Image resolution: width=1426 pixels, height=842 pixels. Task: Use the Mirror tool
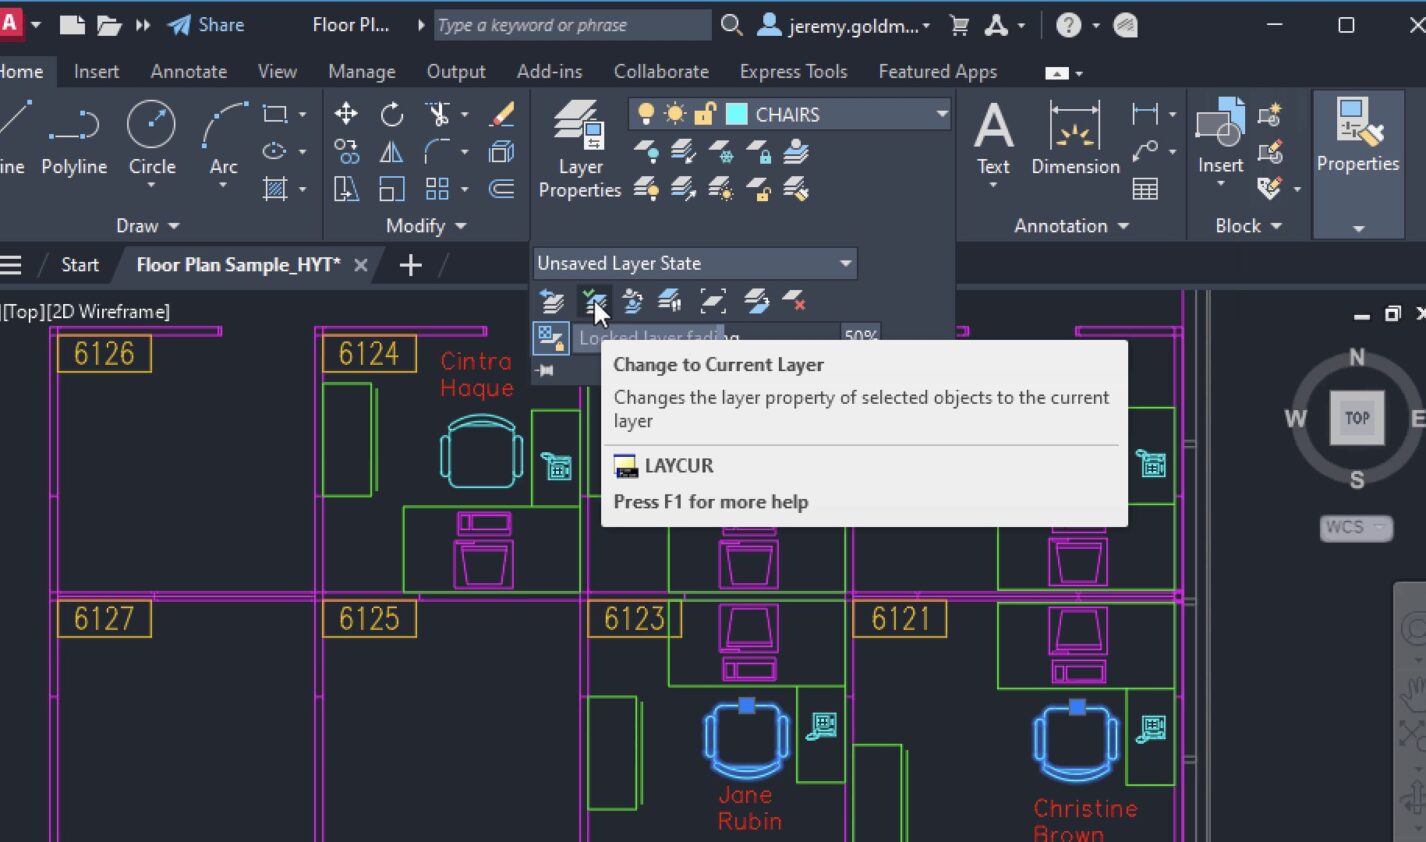pyautogui.click(x=392, y=152)
